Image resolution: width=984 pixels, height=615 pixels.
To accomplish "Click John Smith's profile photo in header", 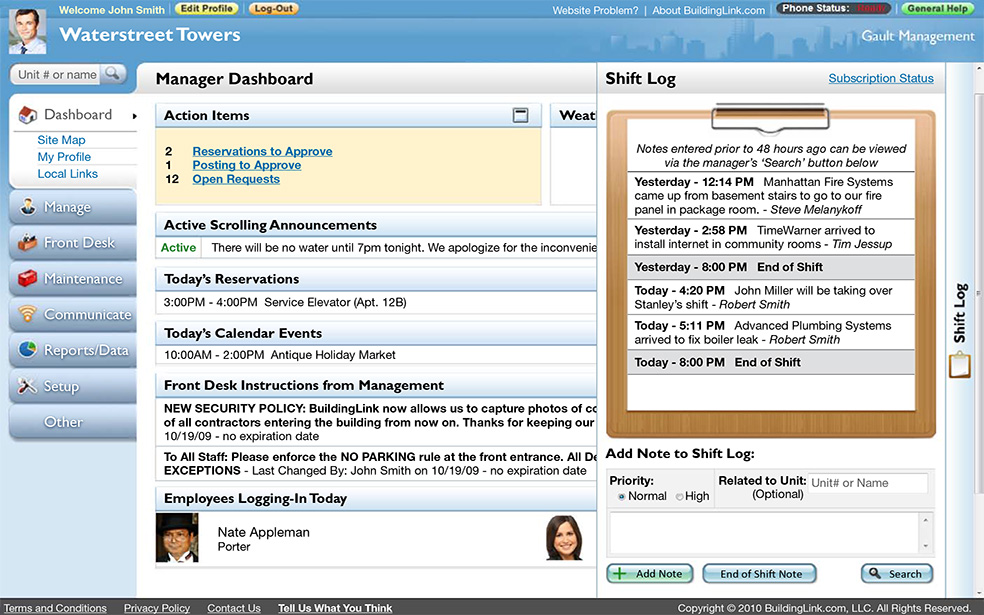I will coord(27,30).
